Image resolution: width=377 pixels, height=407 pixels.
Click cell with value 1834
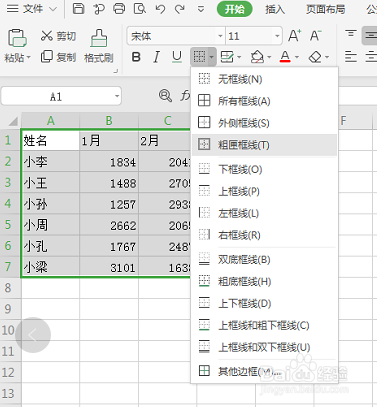[x=109, y=162]
